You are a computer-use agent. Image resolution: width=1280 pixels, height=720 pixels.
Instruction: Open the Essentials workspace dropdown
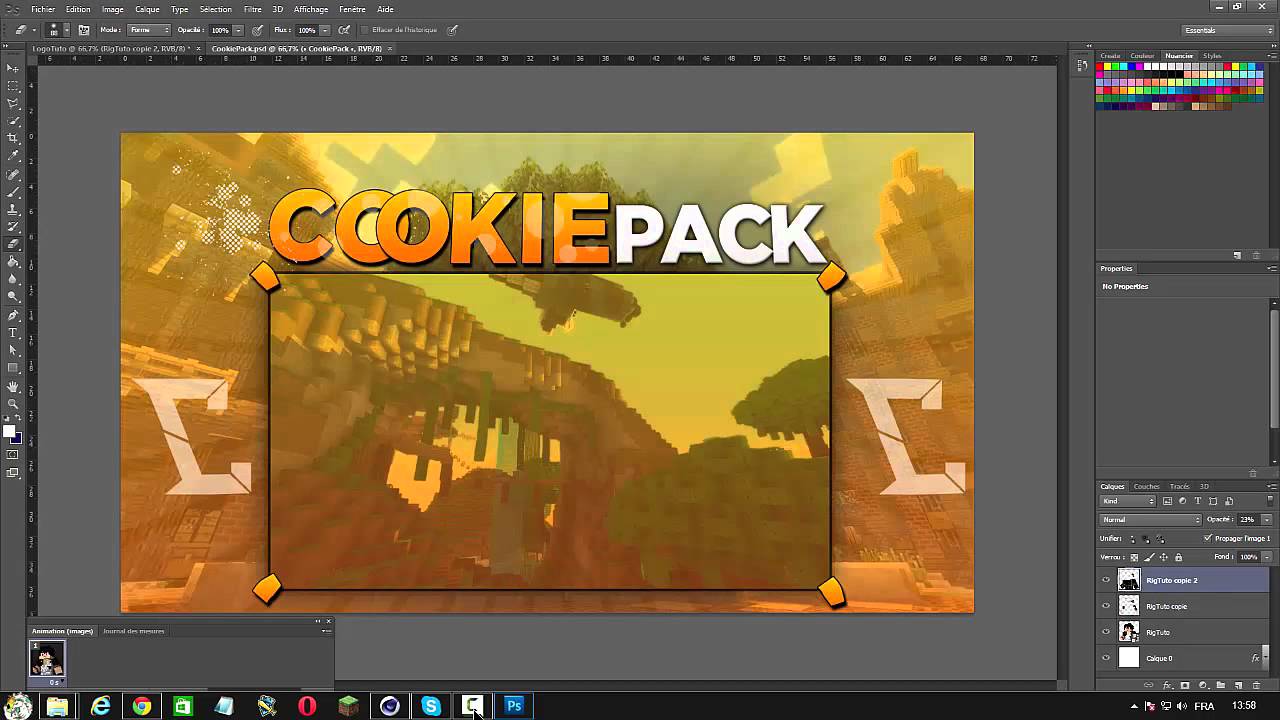(x=1227, y=30)
